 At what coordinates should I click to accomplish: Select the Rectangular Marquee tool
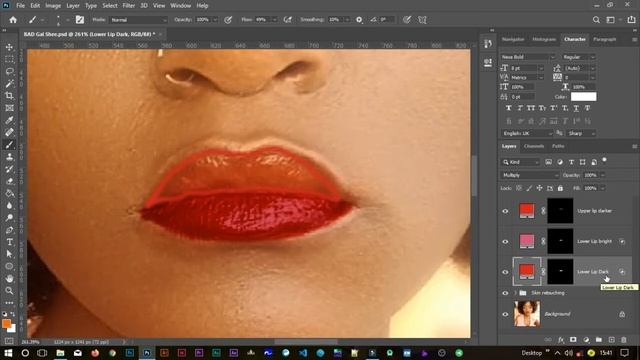pyautogui.click(x=9, y=60)
